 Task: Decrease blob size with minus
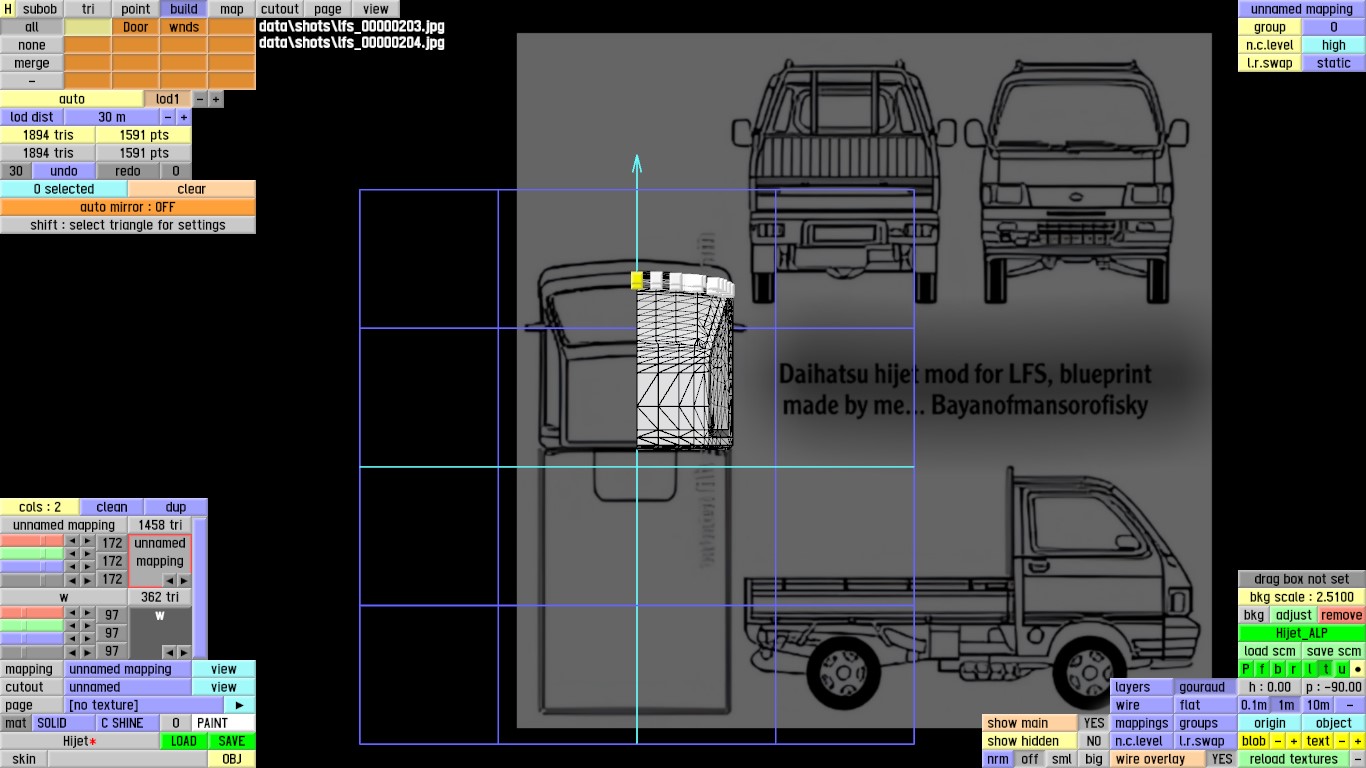pyautogui.click(x=1278, y=741)
